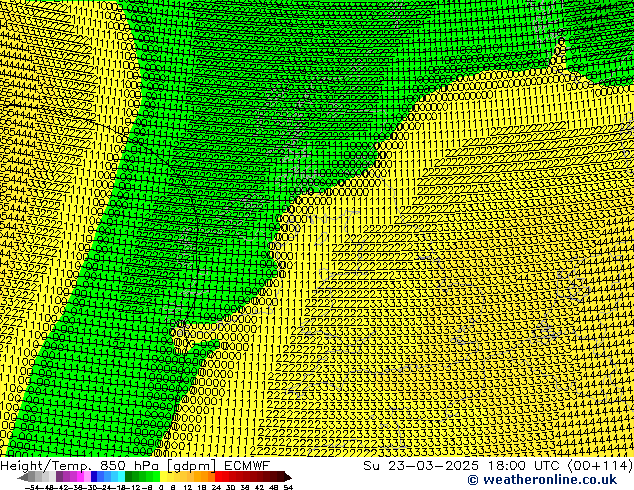This screenshot has width=634, height=490.
Task: Click the Height/Temp. 850 hPa ECMWF title
Action: [135, 466]
